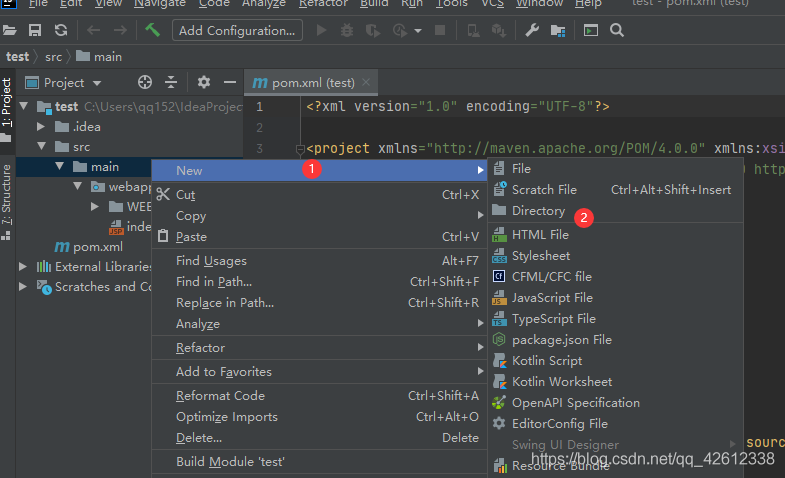Click the Synchronize refresh icon
This screenshot has height=478, width=785.
[x=61, y=31]
